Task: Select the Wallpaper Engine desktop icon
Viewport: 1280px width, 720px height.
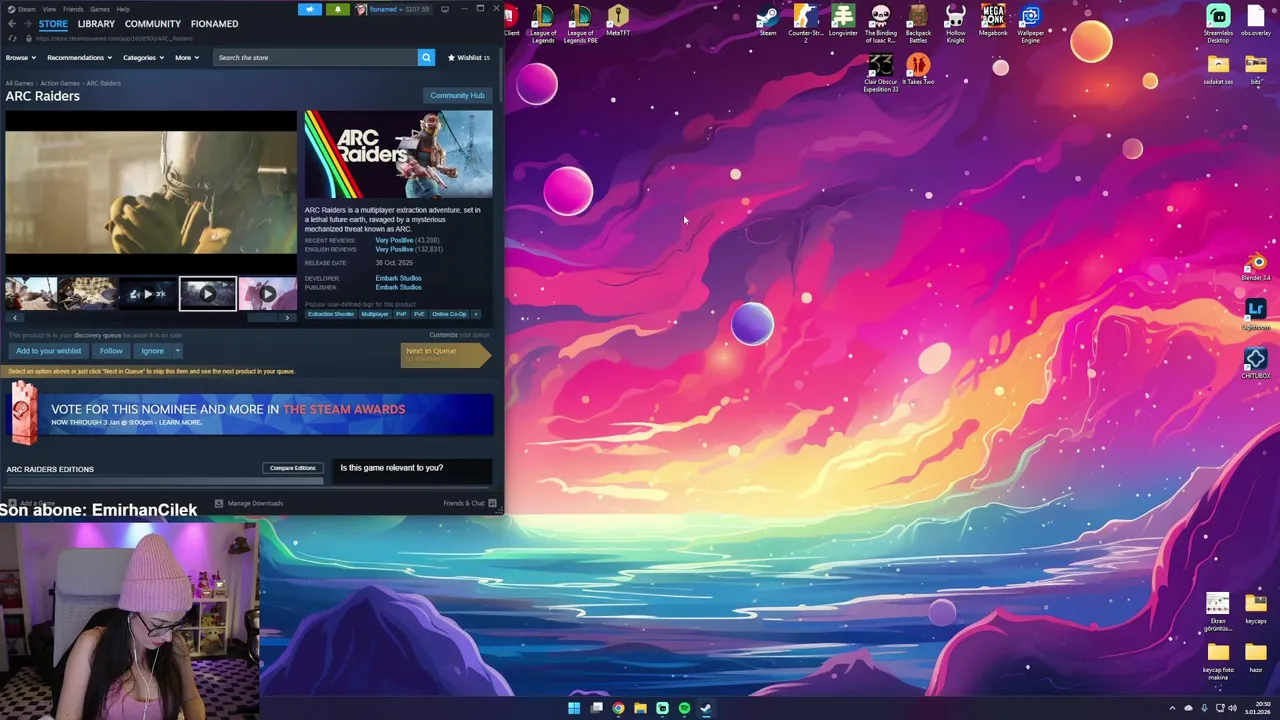Action: pyautogui.click(x=1030, y=24)
